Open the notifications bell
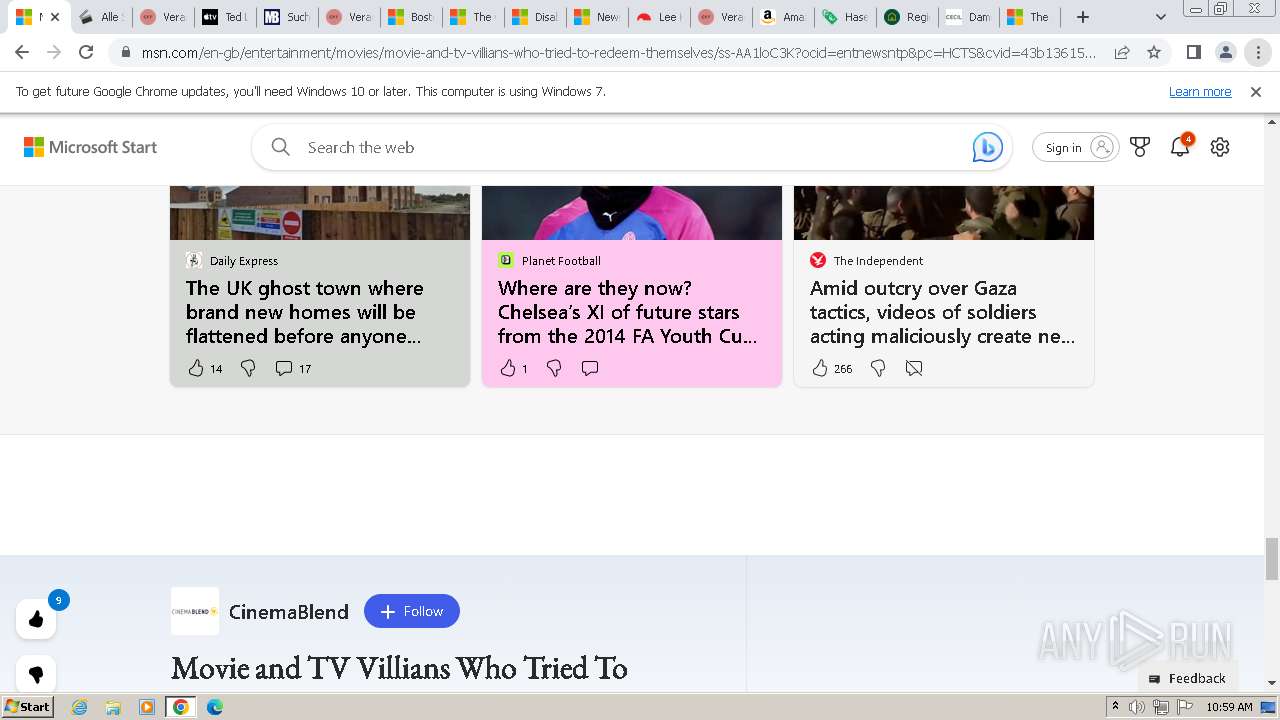Viewport: 1280px width, 720px height. pos(1180,147)
